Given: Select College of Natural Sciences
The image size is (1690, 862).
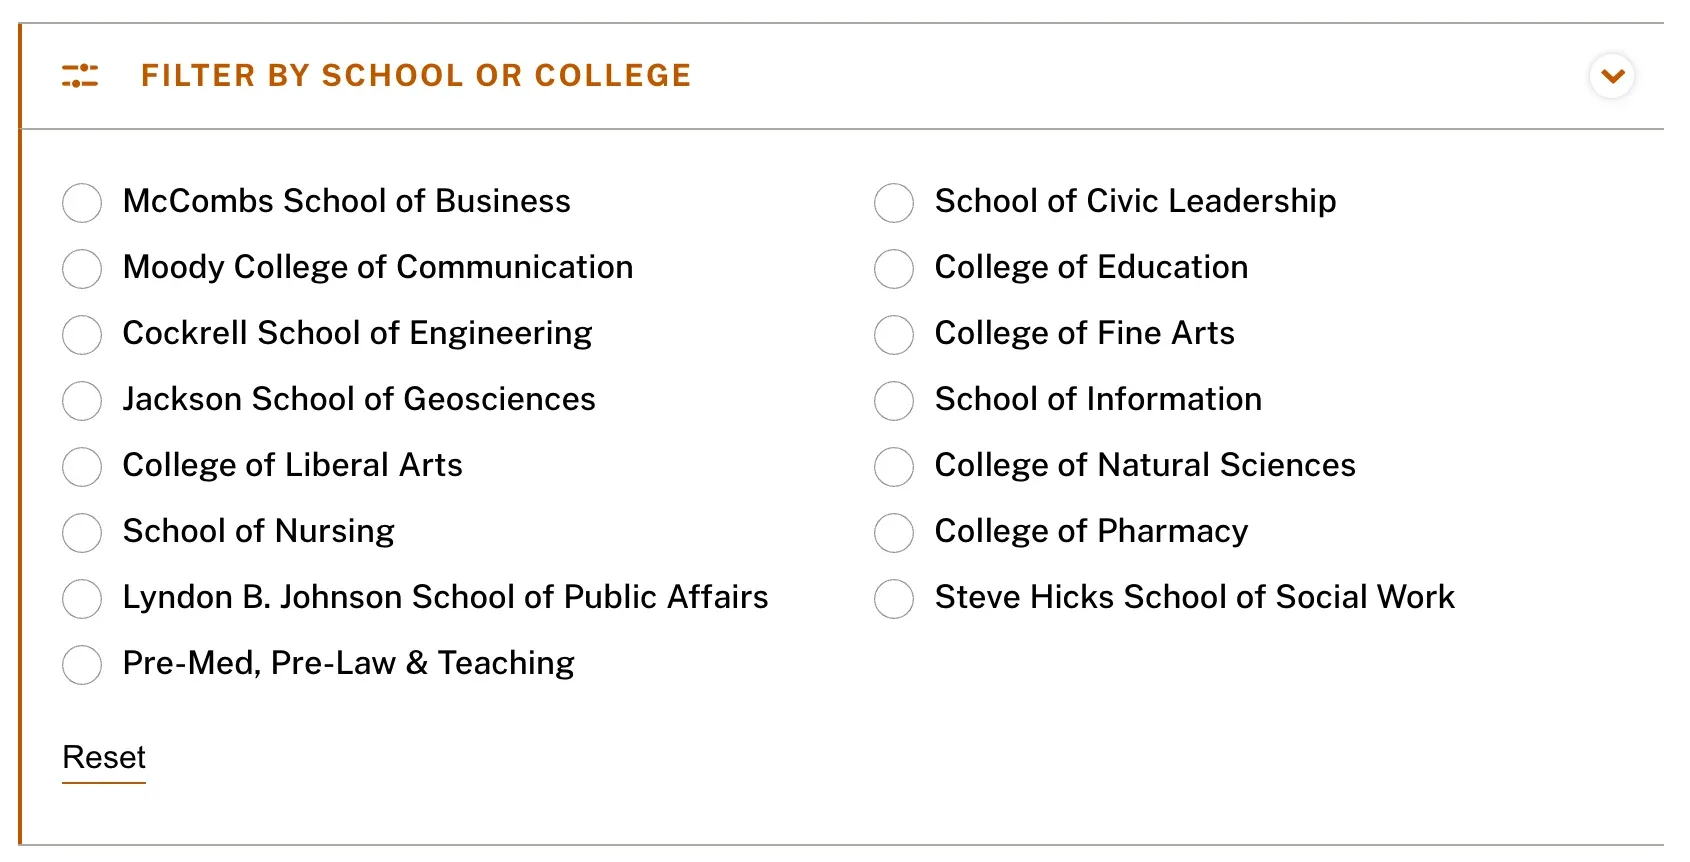Looking at the screenshot, I should pos(893,466).
